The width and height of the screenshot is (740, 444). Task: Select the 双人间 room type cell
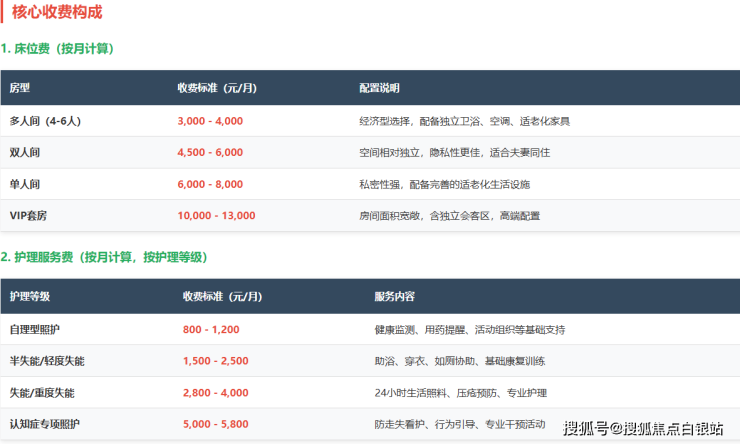pyautogui.click(x=26, y=152)
